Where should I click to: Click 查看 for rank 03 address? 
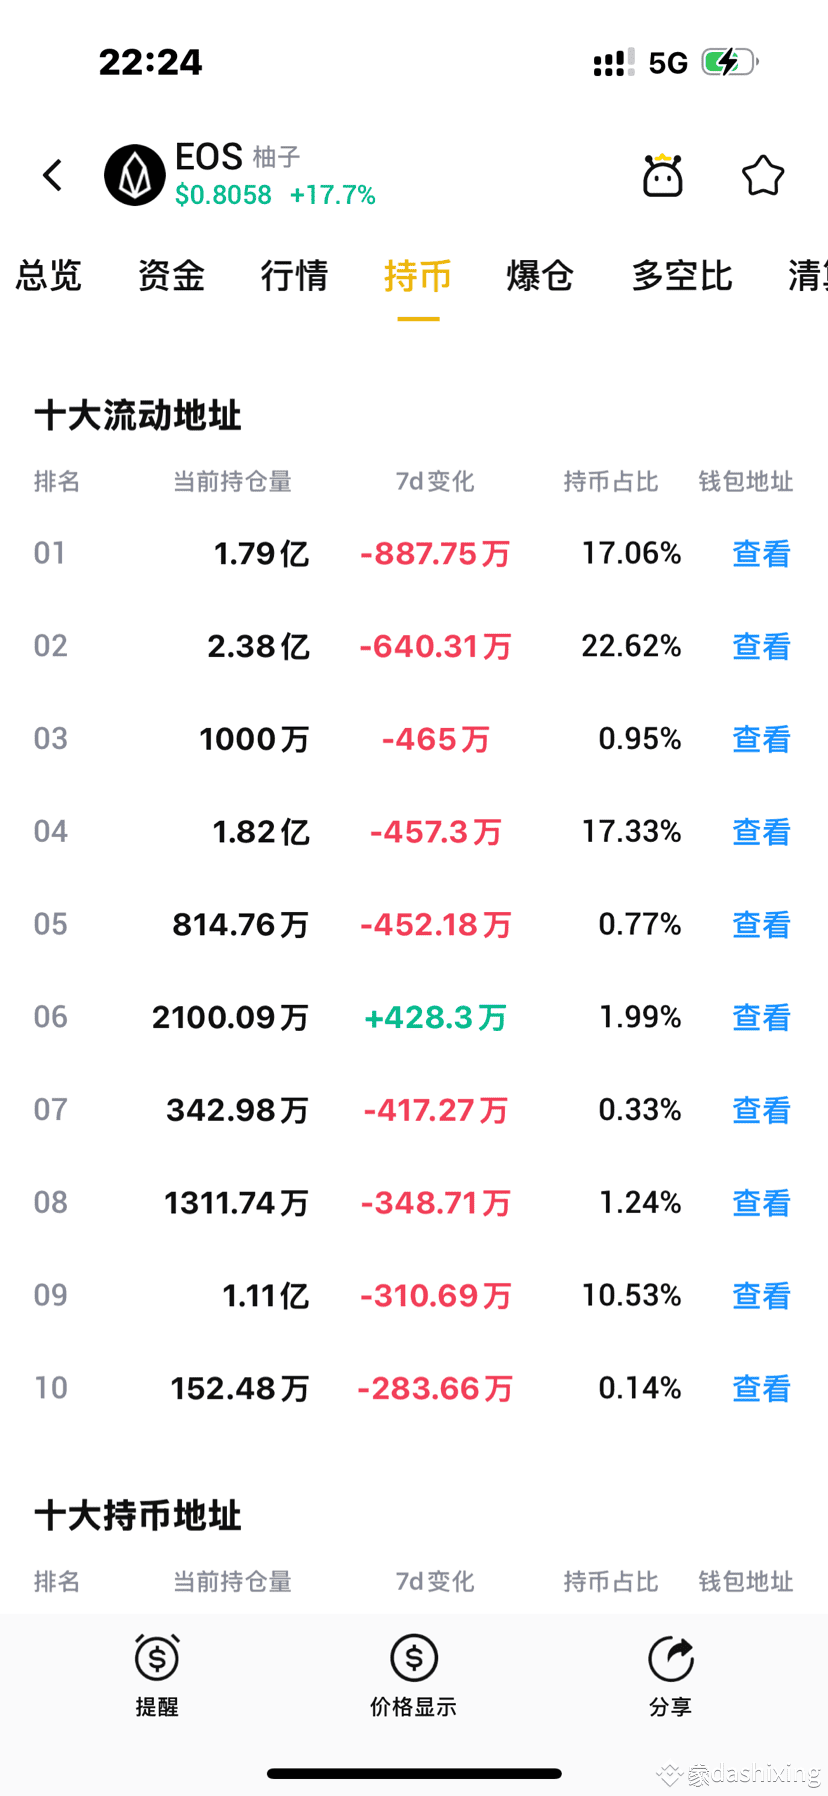[762, 739]
